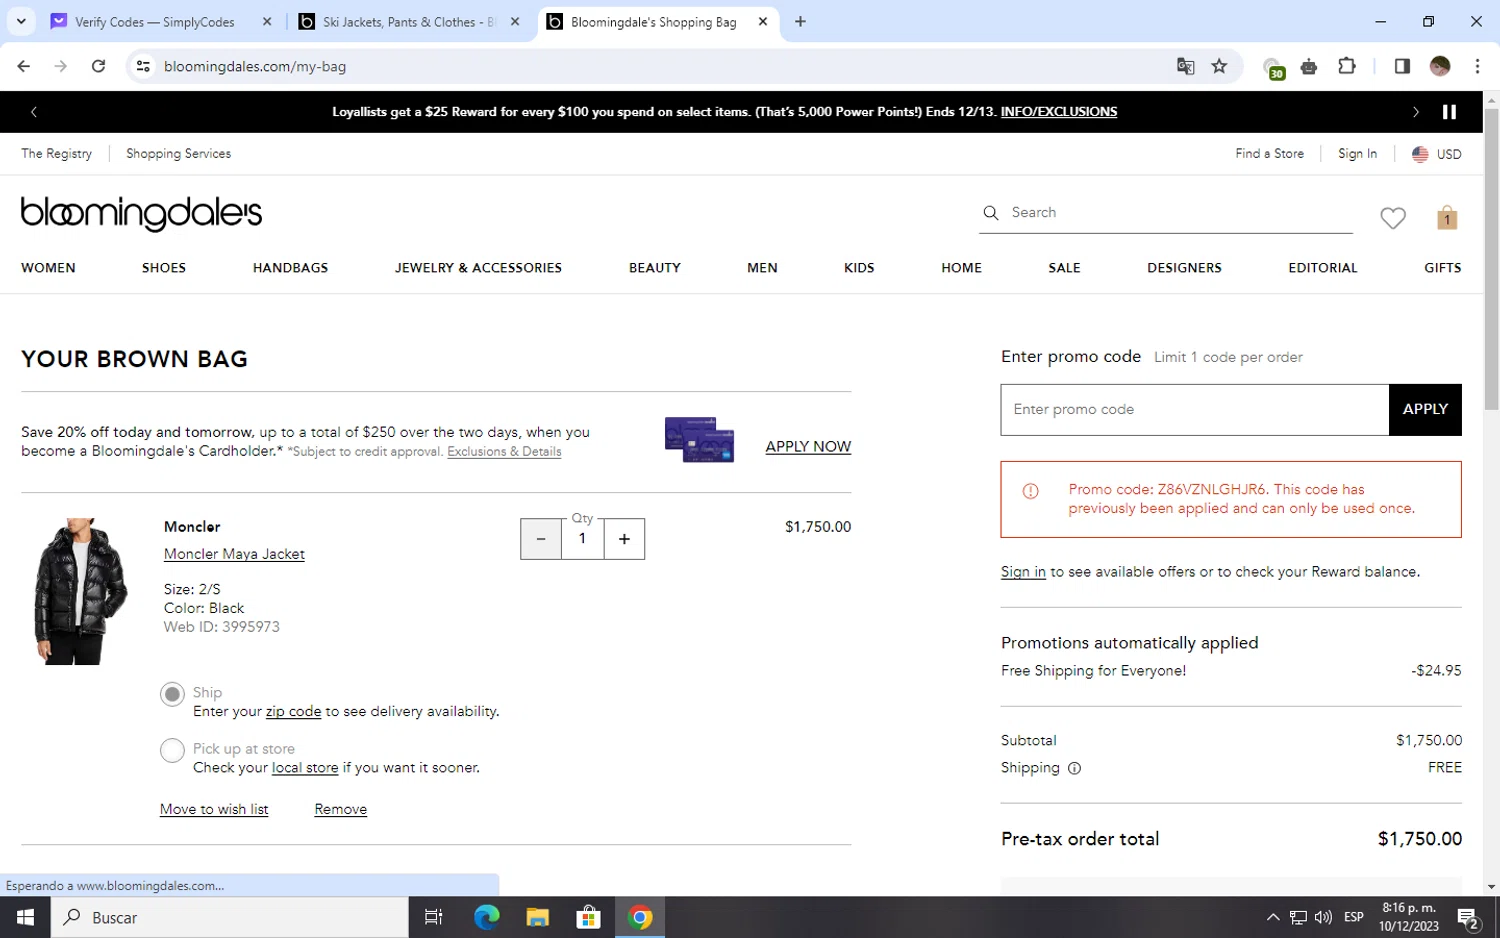Click the Shipping info icon
Viewport: 1500px width, 938px height.
point(1074,768)
